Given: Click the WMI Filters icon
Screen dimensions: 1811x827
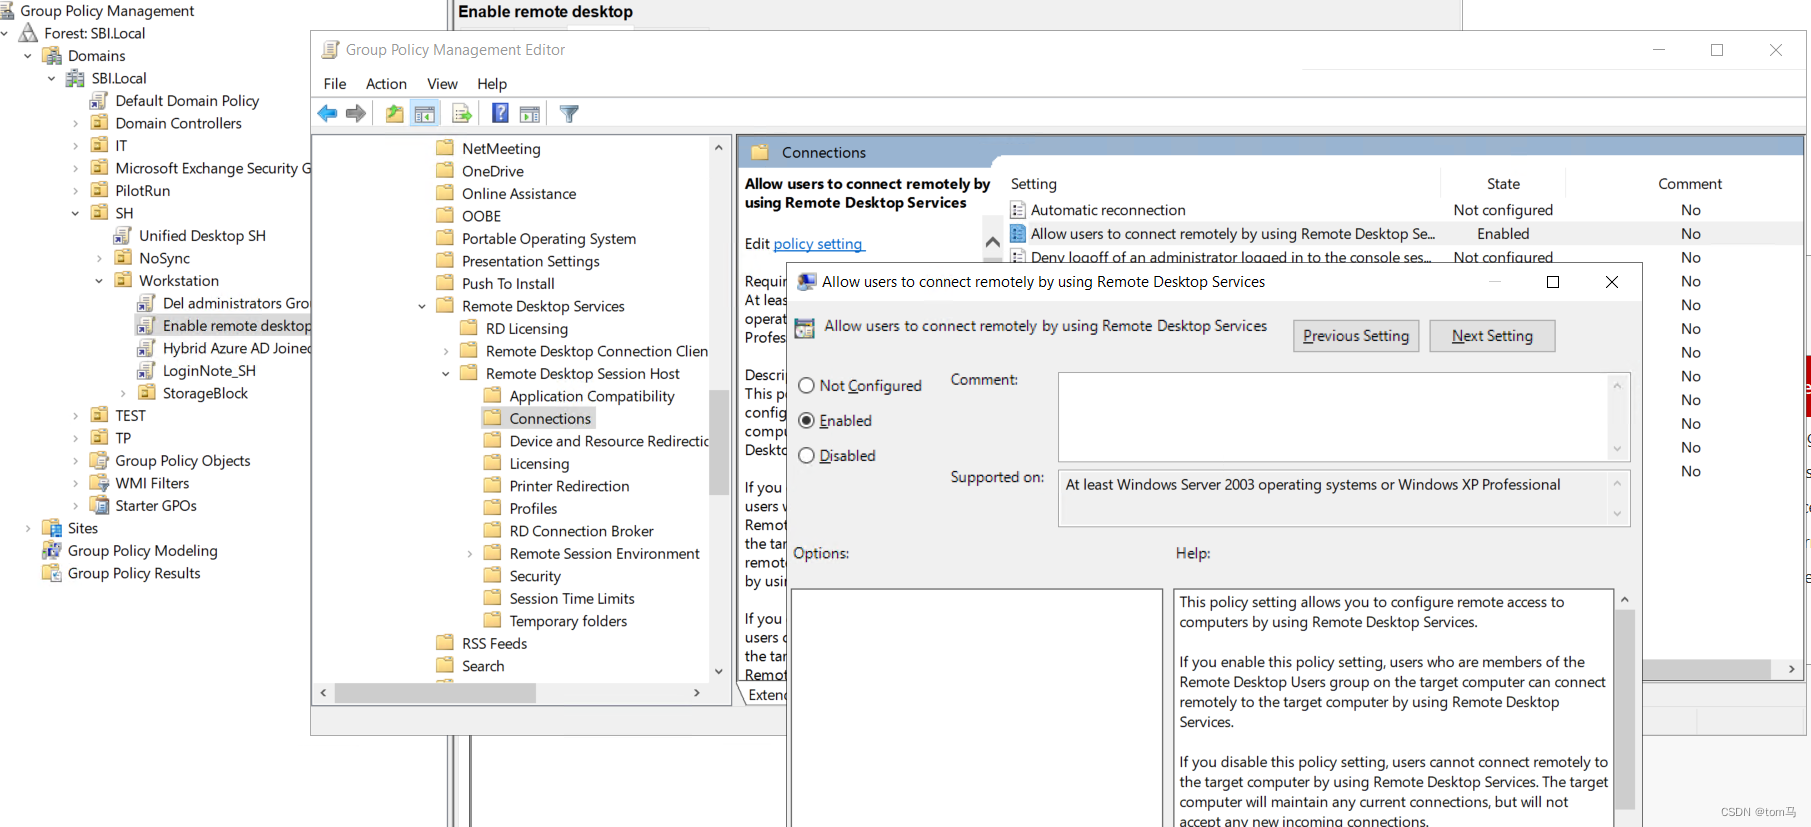Looking at the screenshot, I should (99, 483).
